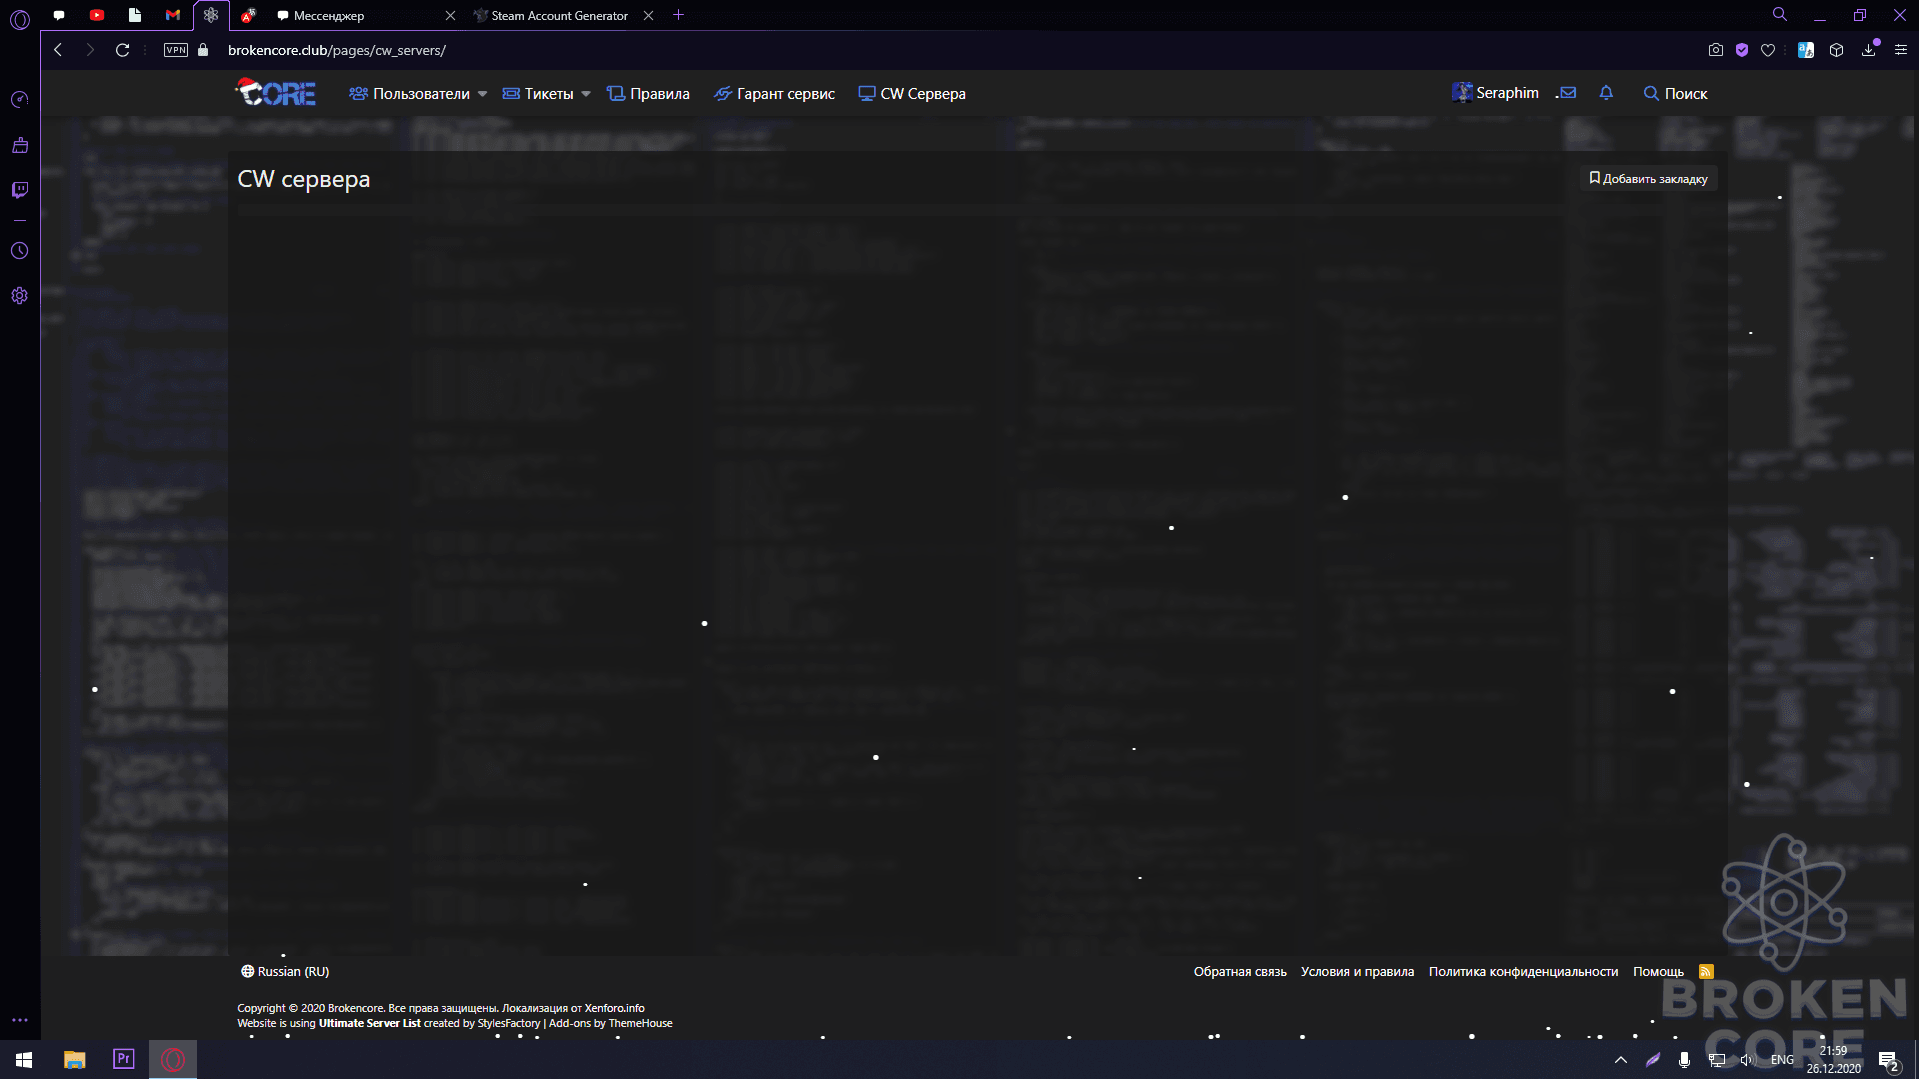1919x1079 pixels.
Task: Add page to bookmarks with heart icon
Action: pyautogui.click(x=1768, y=50)
